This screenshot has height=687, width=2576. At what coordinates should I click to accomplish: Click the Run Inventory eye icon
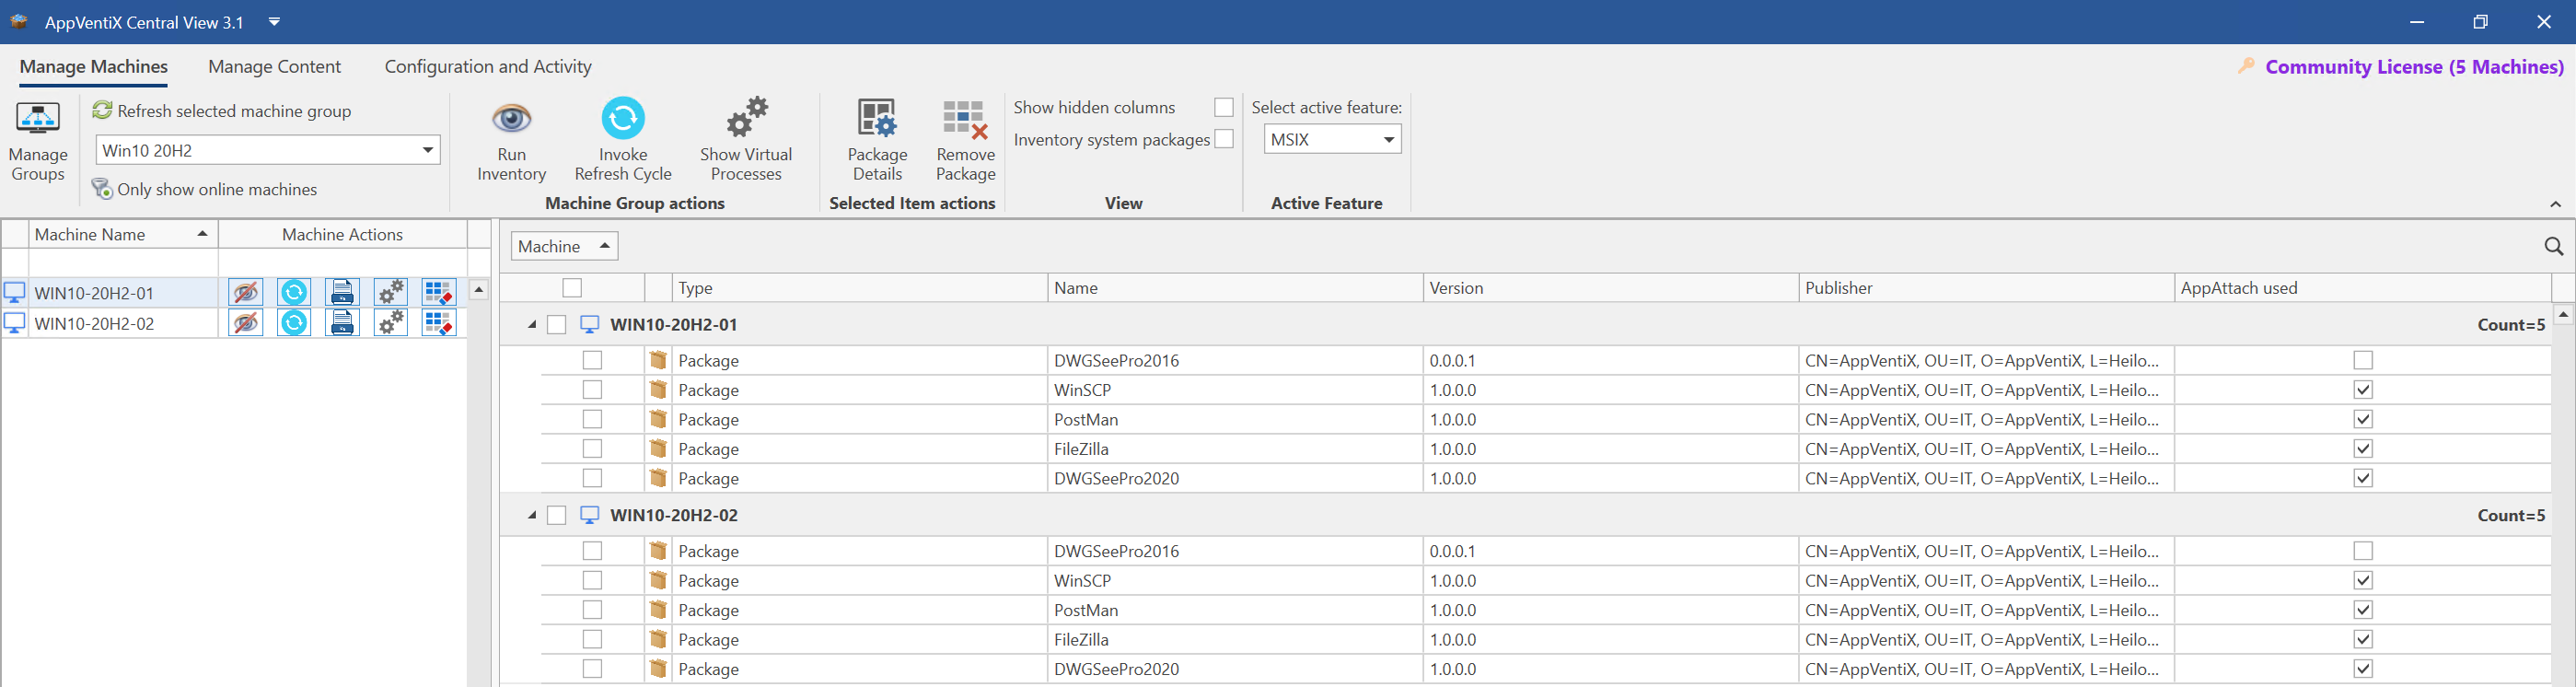(x=511, y=119)
